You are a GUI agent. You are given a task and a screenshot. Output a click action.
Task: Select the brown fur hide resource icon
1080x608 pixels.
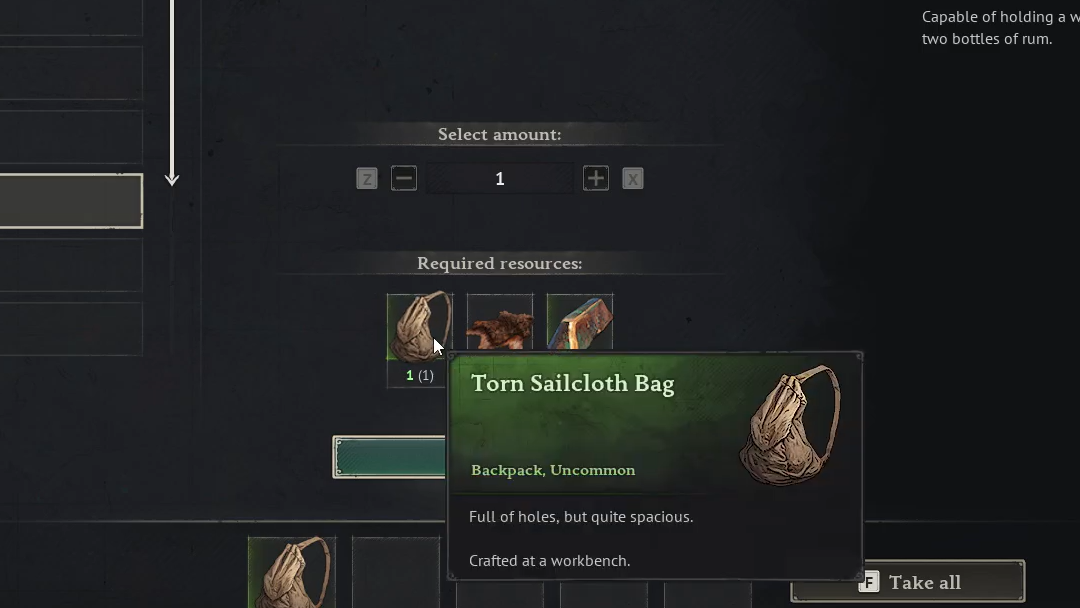(x=500, y=322)
